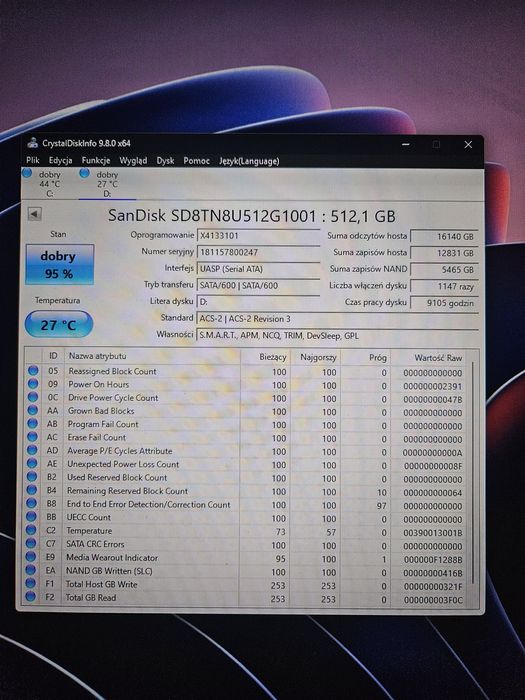This screenshot has width=525, height=700.
Task: Click the Oprogramowanie field X4133101
Action: 258,235
